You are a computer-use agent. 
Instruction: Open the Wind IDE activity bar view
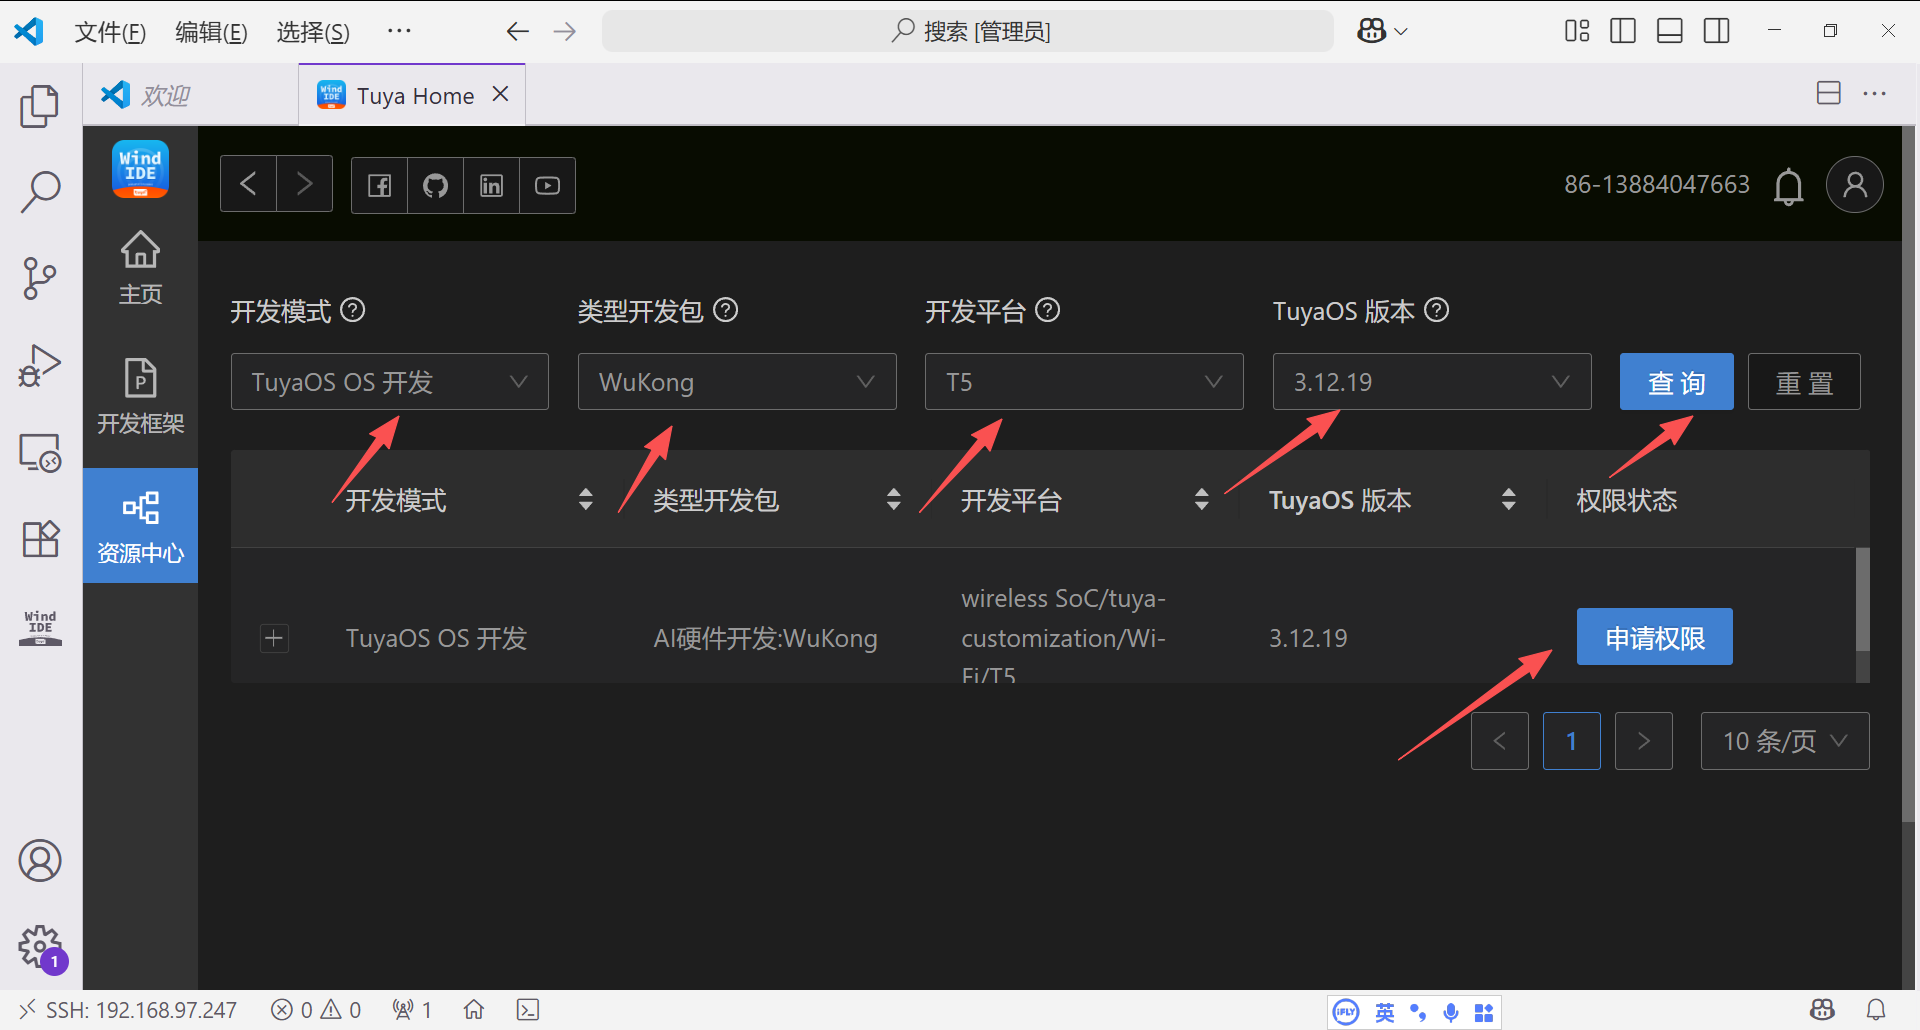40,627
